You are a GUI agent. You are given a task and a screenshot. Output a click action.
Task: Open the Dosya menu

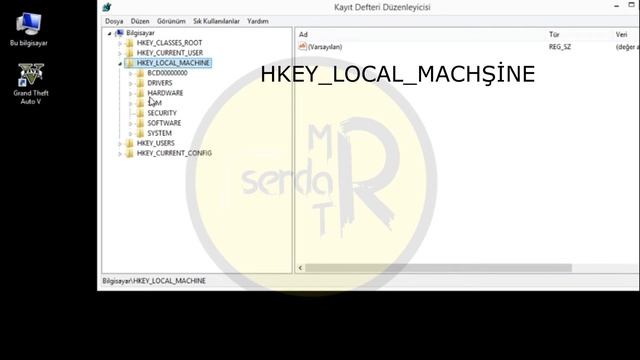pyautogui.click(x=114, y=21)
